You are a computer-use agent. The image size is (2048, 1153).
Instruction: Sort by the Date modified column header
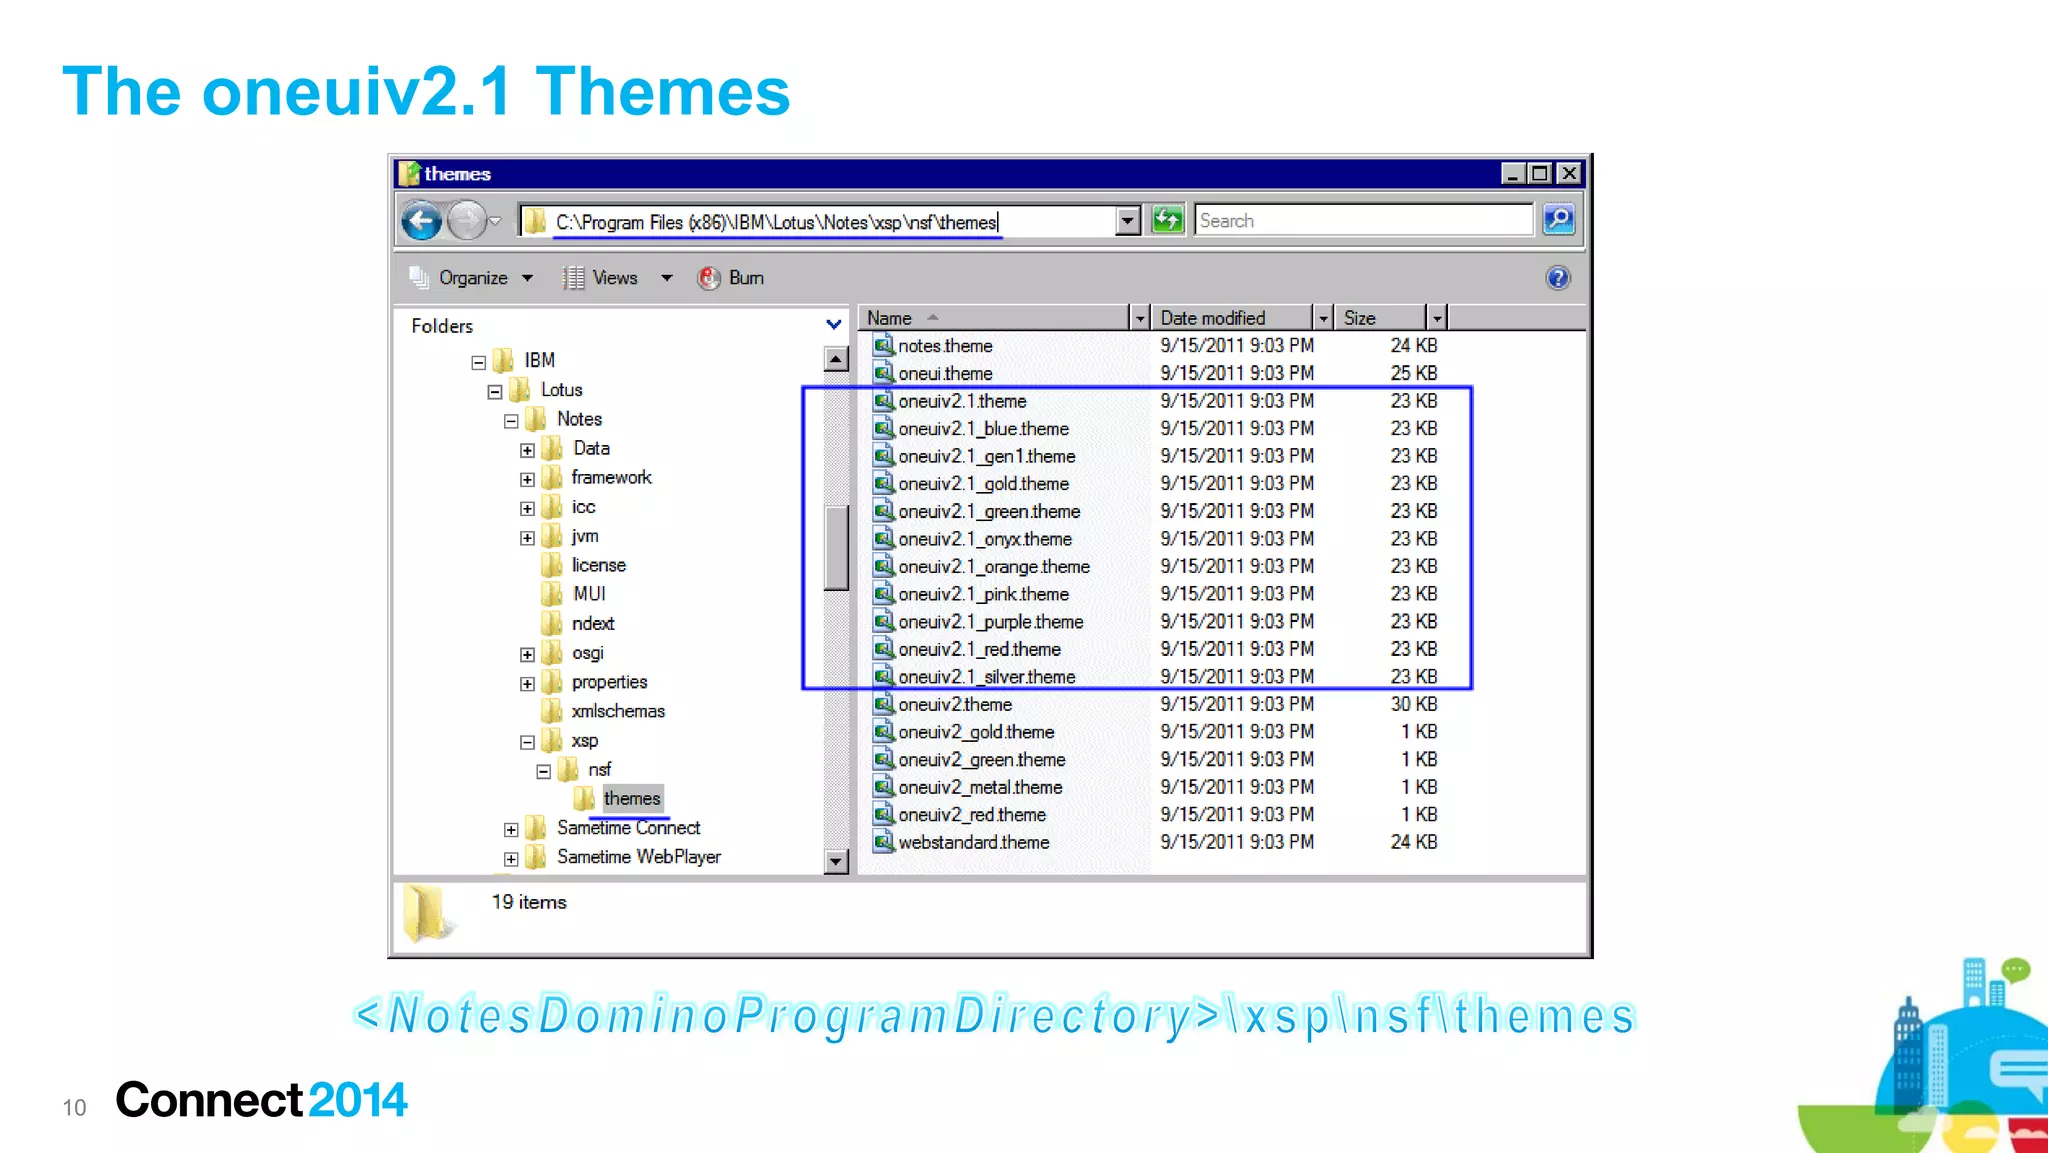[1231, 318]
